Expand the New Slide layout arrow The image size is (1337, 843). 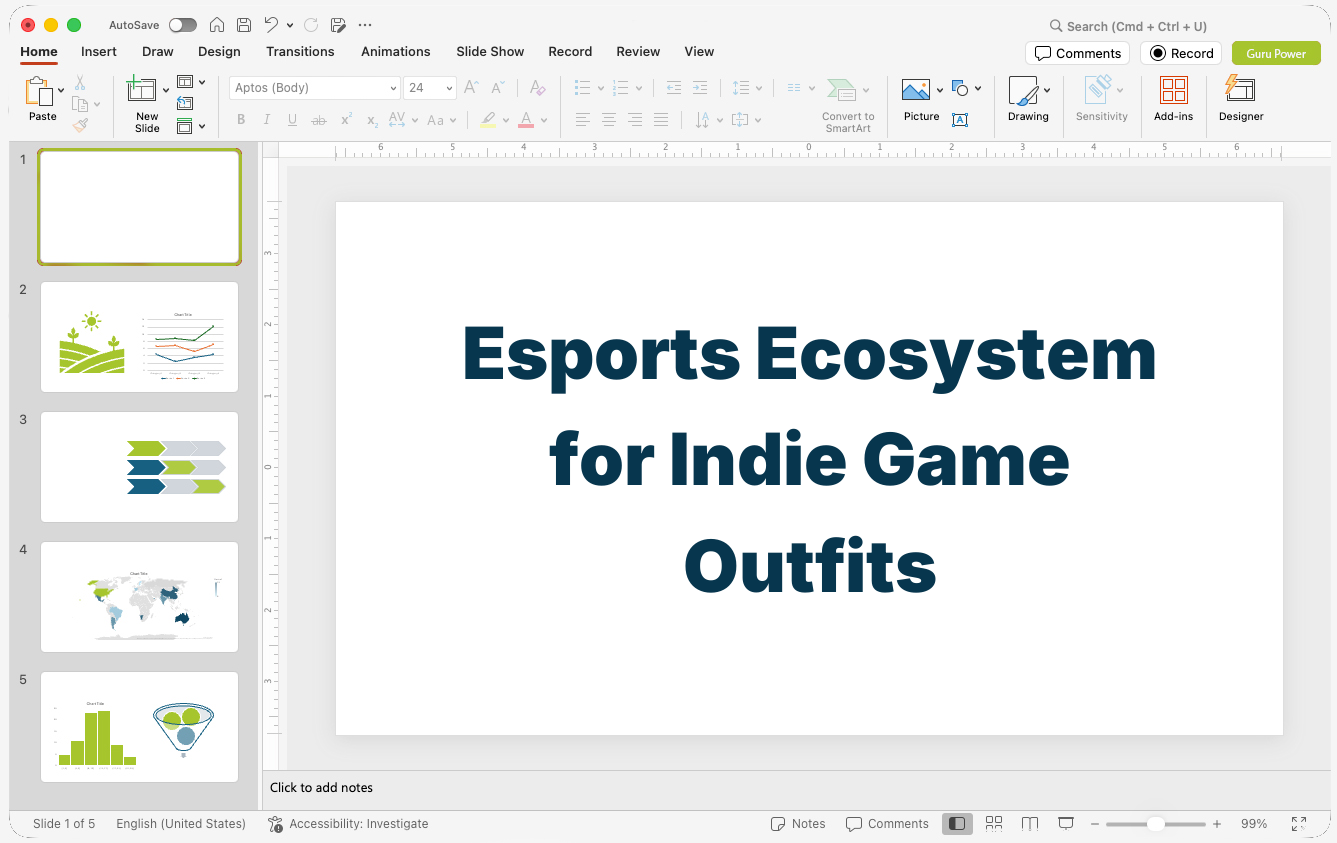point(166,90)
